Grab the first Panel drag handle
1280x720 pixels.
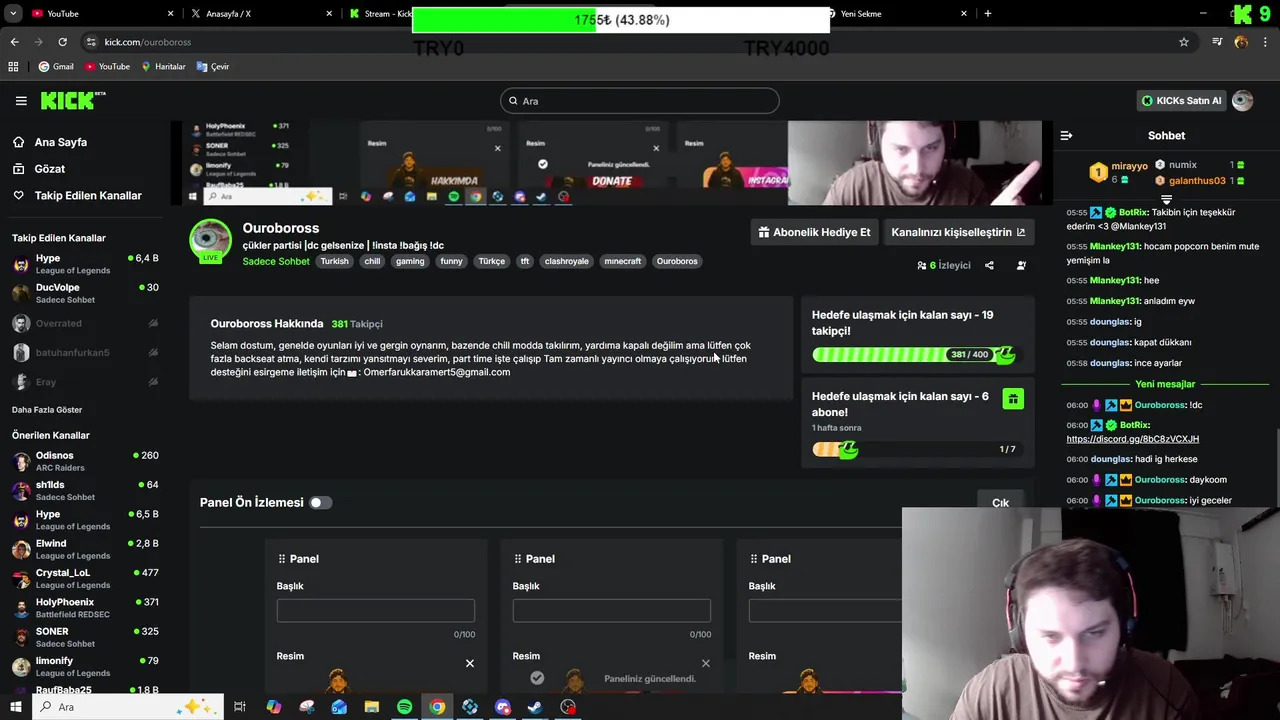282,559
